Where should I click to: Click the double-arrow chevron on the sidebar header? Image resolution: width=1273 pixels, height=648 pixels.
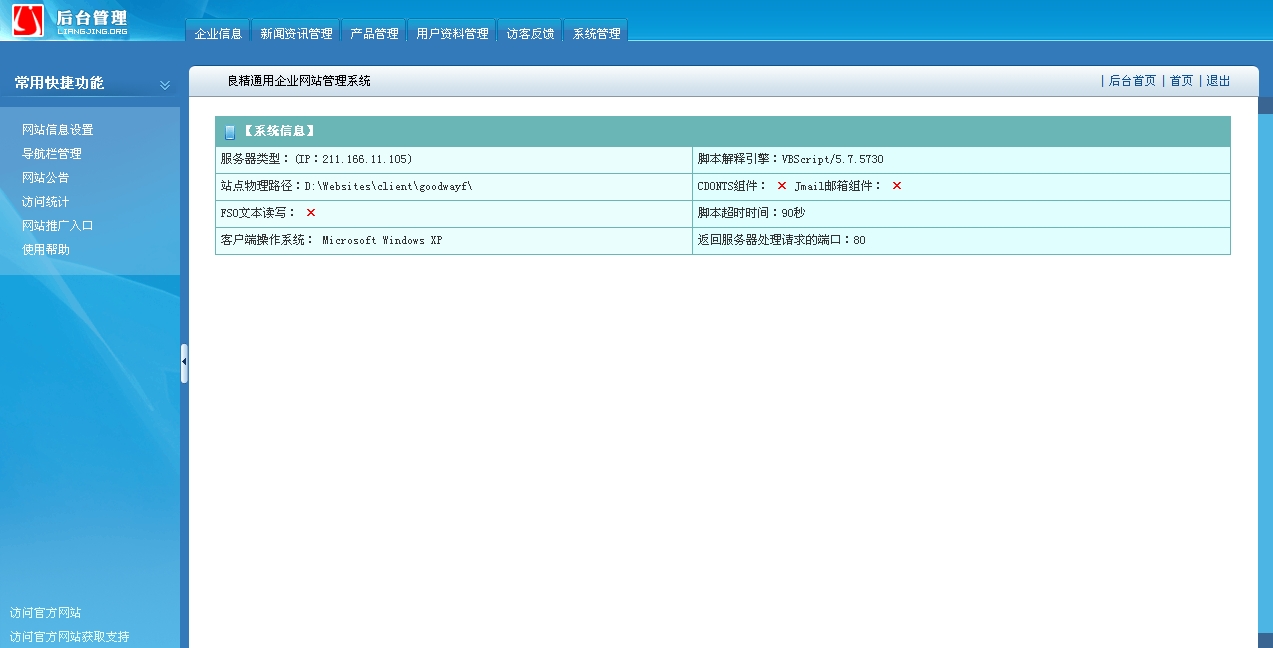click(x=164, y=85)
